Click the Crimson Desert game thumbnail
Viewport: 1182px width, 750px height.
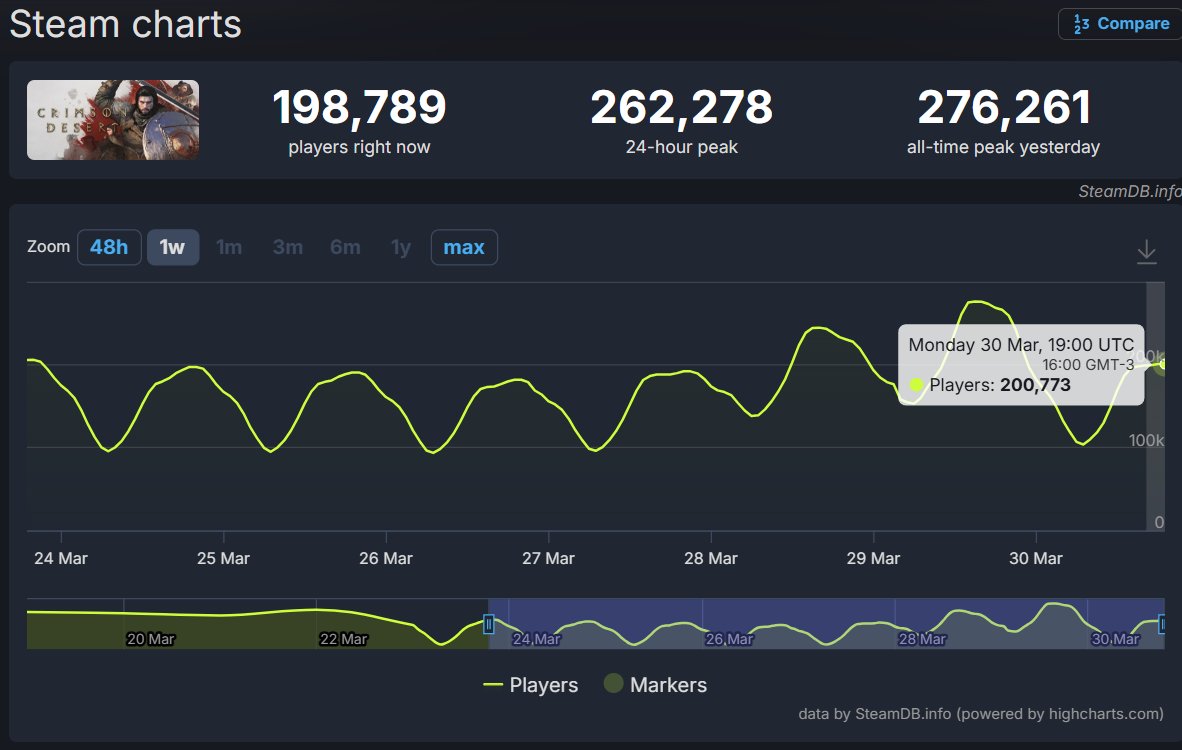[x=113, y=120]
